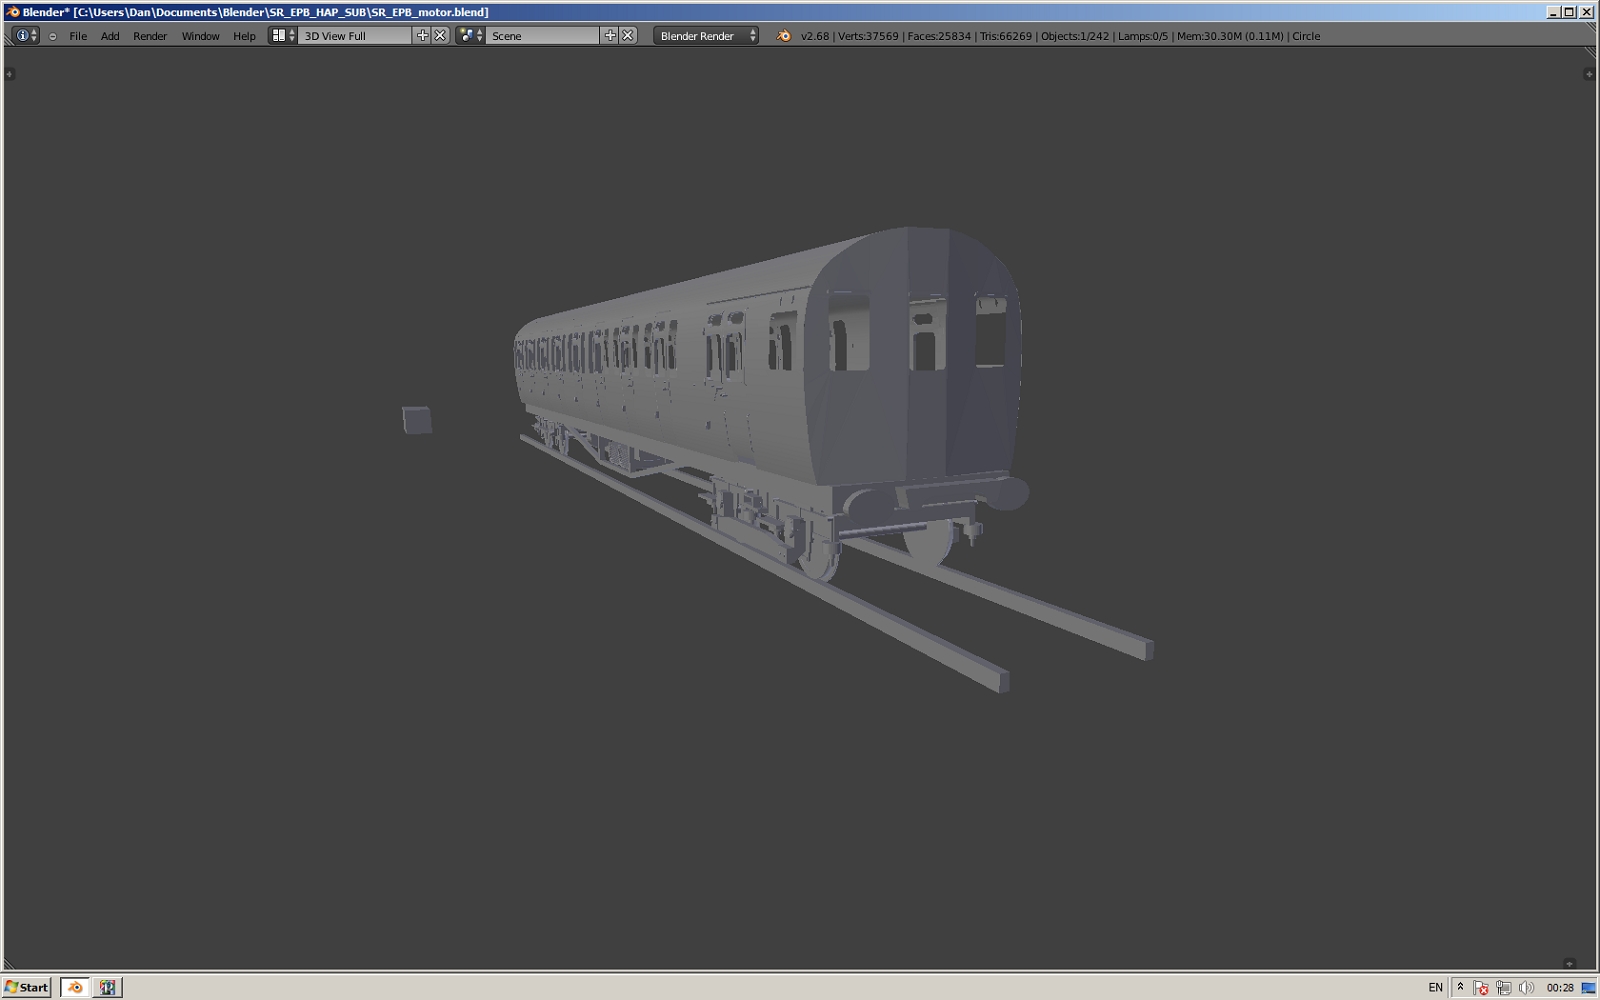The height and width of the screenshot is (1000, 1600).
Task: Open the File menu
Action: [x=78, y=36]
